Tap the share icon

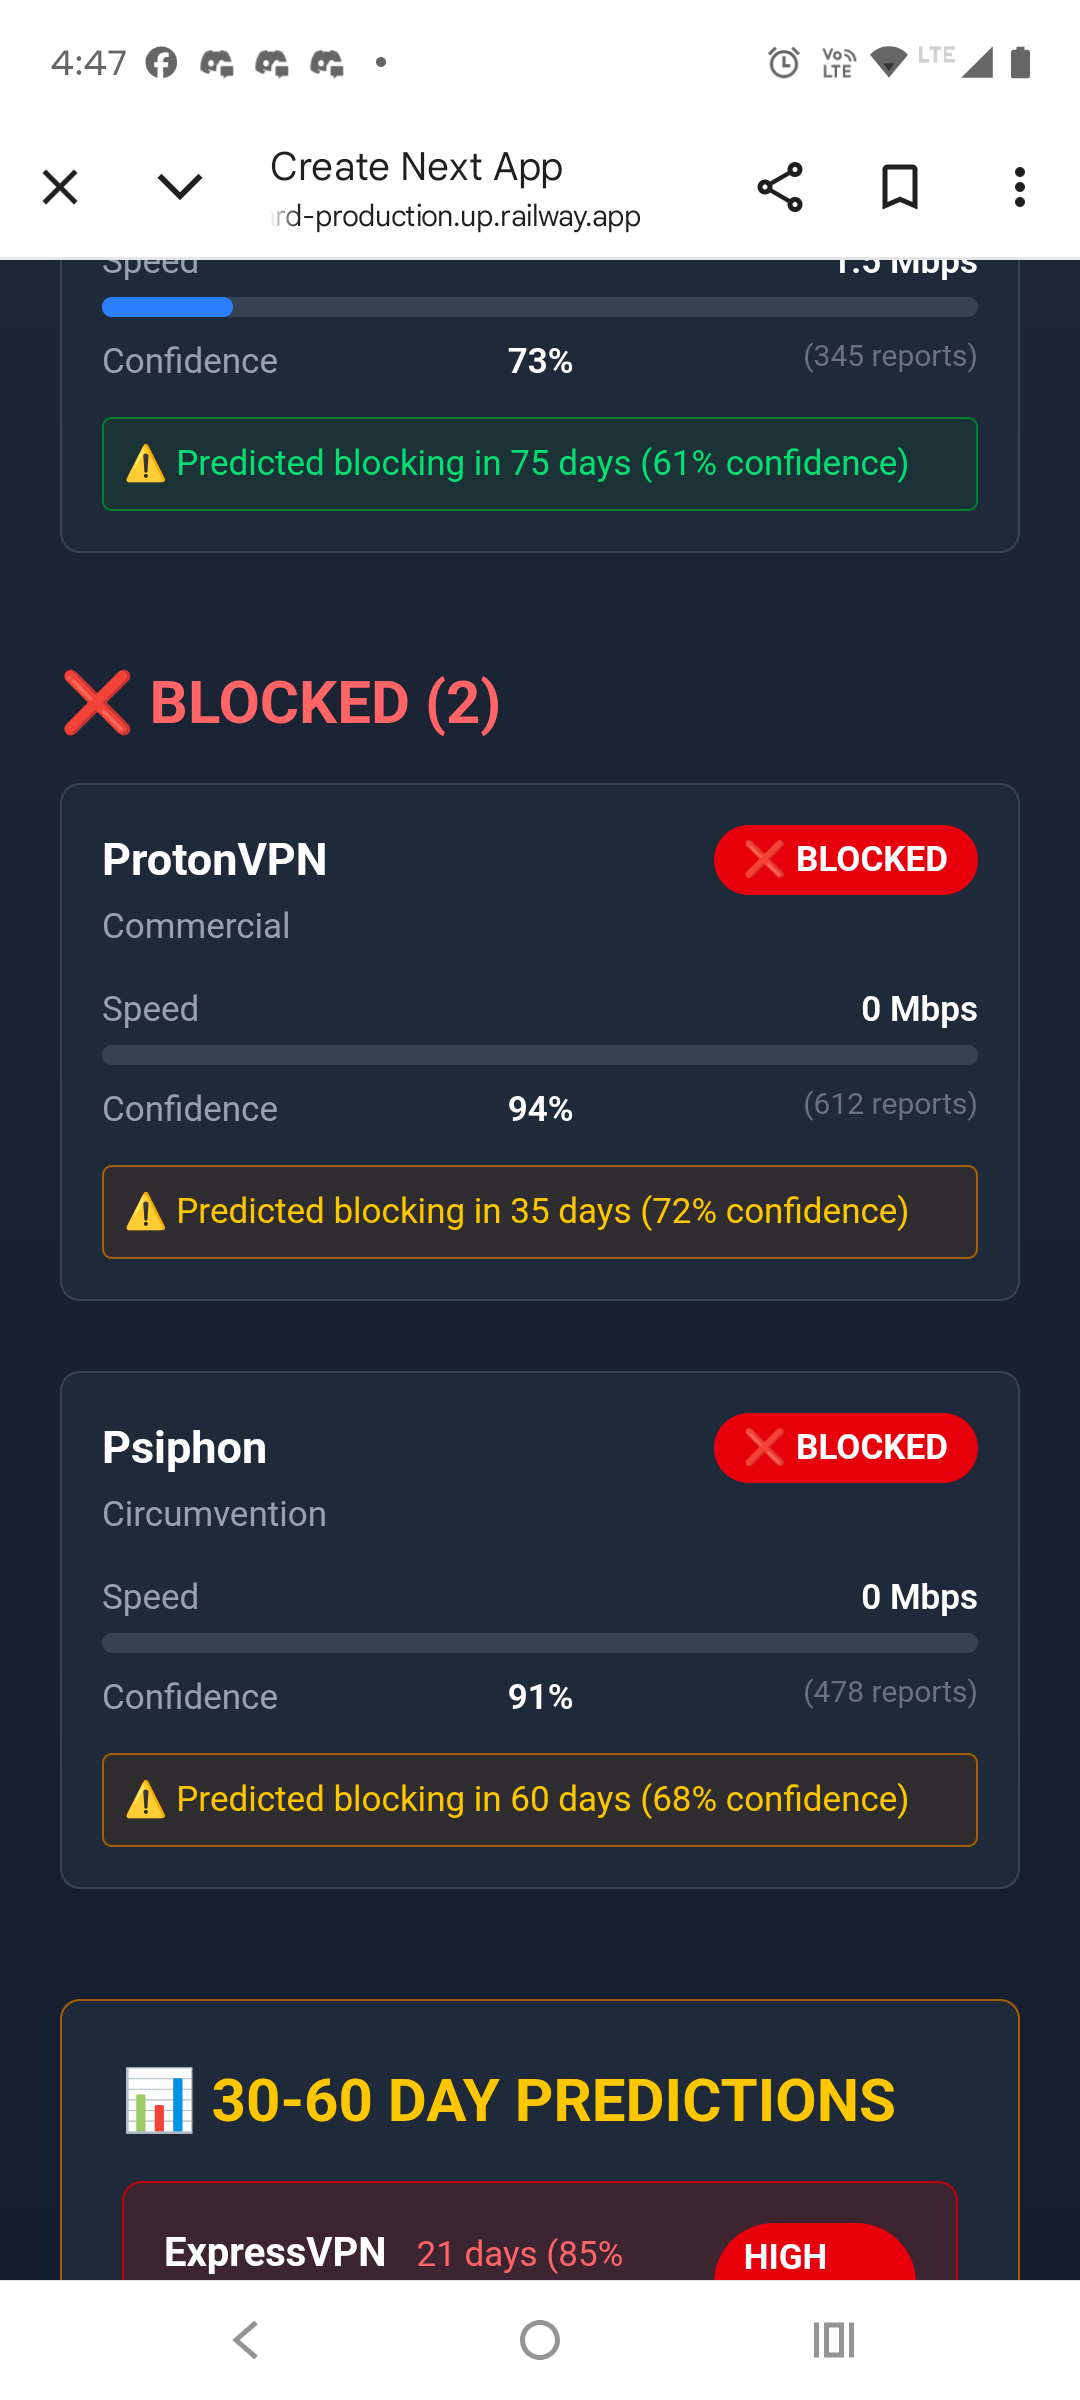780,187
